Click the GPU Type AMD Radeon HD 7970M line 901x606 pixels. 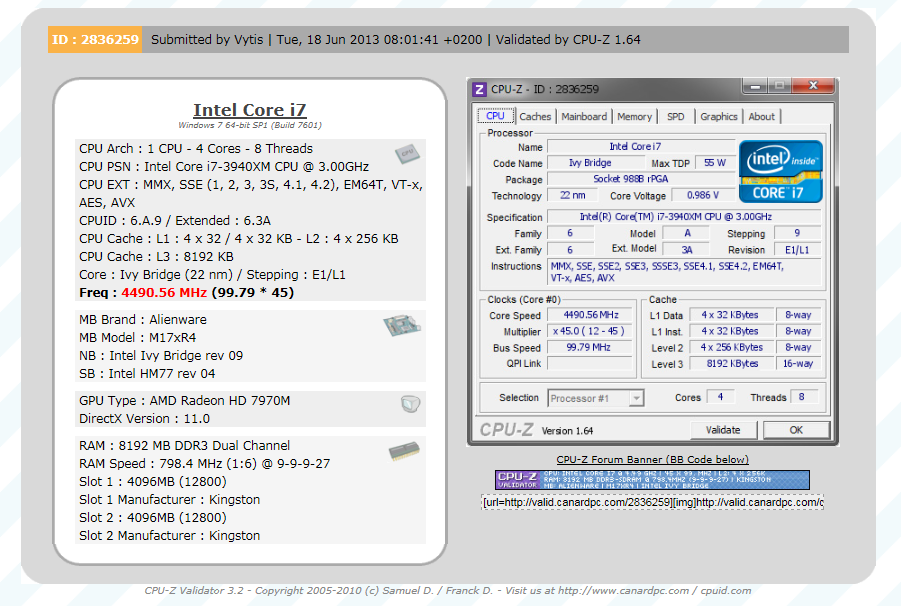(184, 400)
